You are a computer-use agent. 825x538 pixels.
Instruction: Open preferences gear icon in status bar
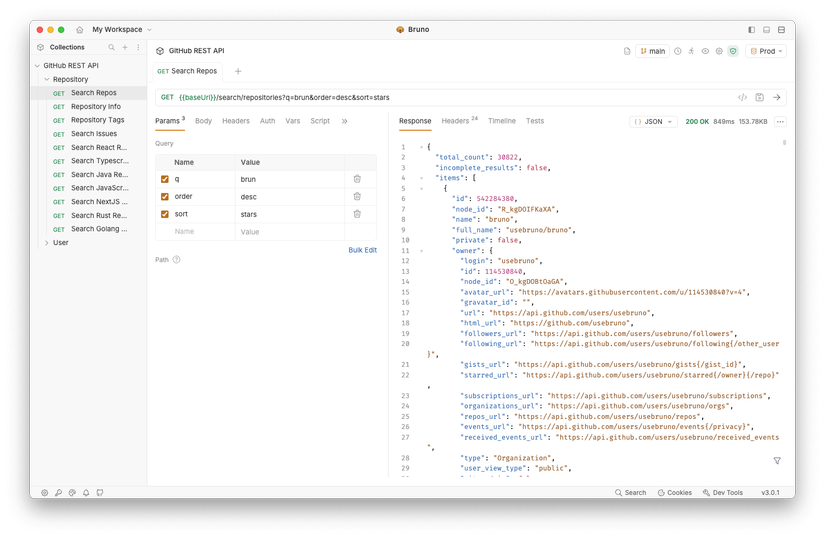point(45,493)
